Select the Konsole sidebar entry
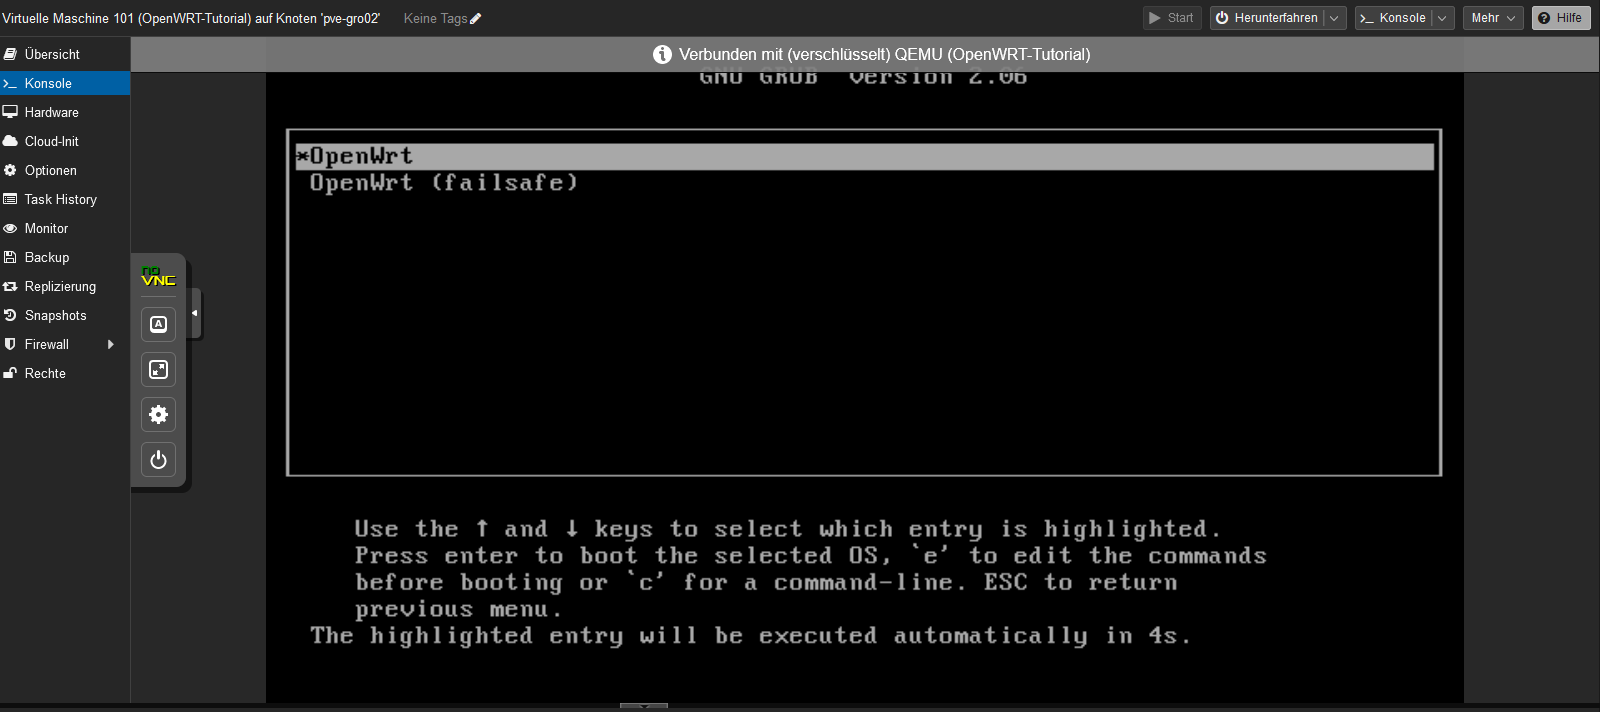1600x712 pixels. tap(65, 83)
